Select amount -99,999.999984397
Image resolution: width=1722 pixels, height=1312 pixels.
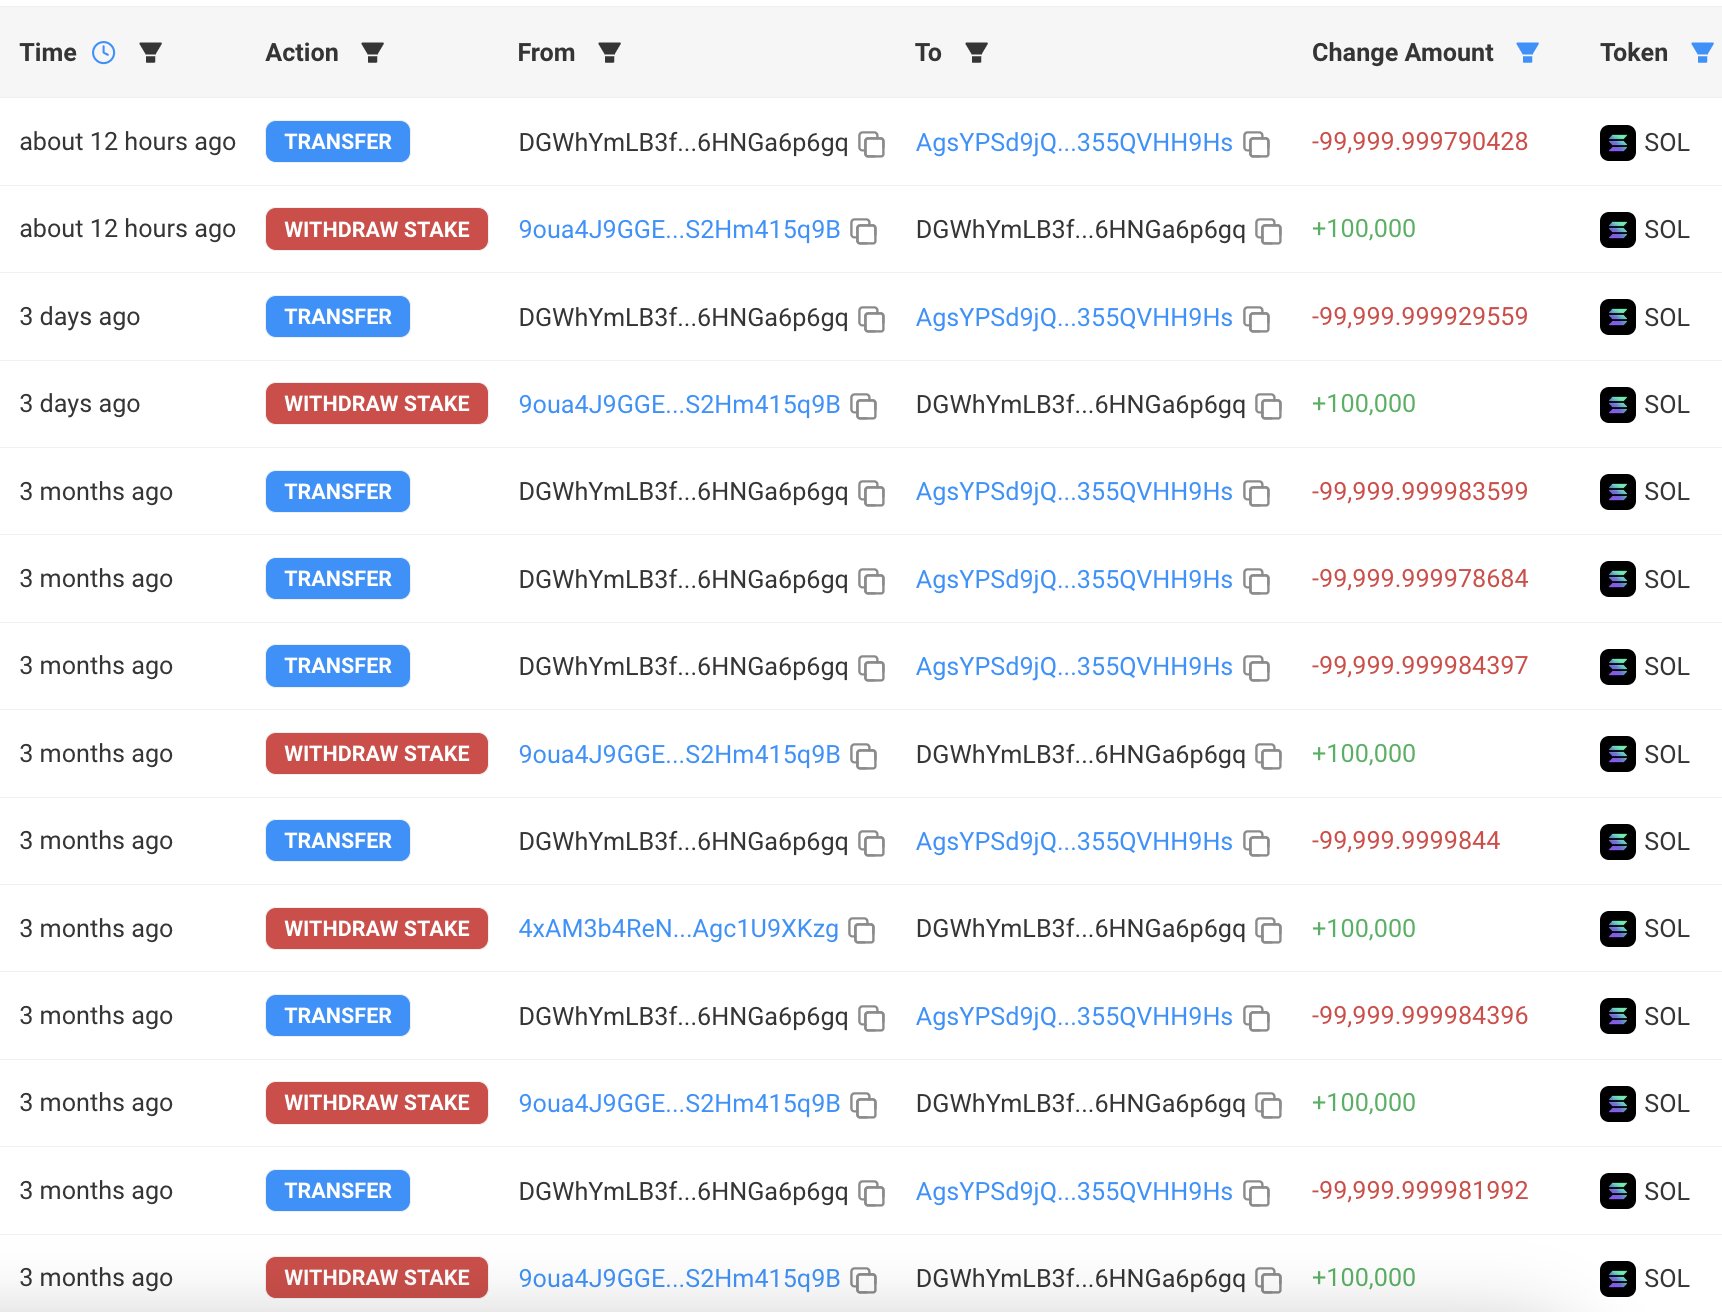(1420, 666)
